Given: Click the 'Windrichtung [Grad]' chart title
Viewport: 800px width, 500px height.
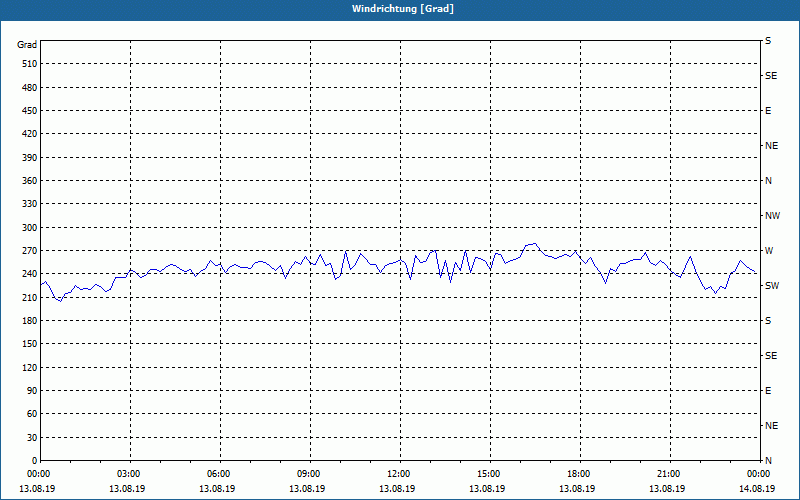Looking at the screenshot, I should tap(403, 9).
